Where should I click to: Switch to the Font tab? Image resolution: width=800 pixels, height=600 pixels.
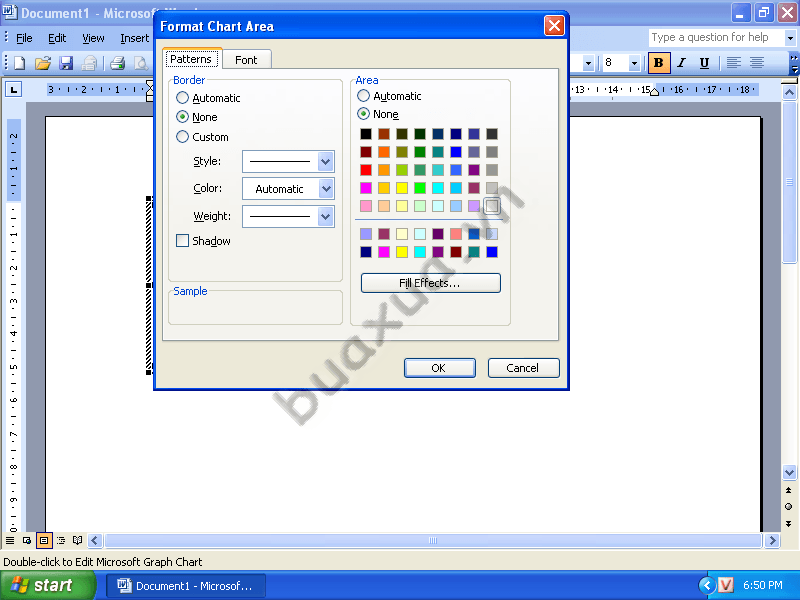(x=246, y=60)
